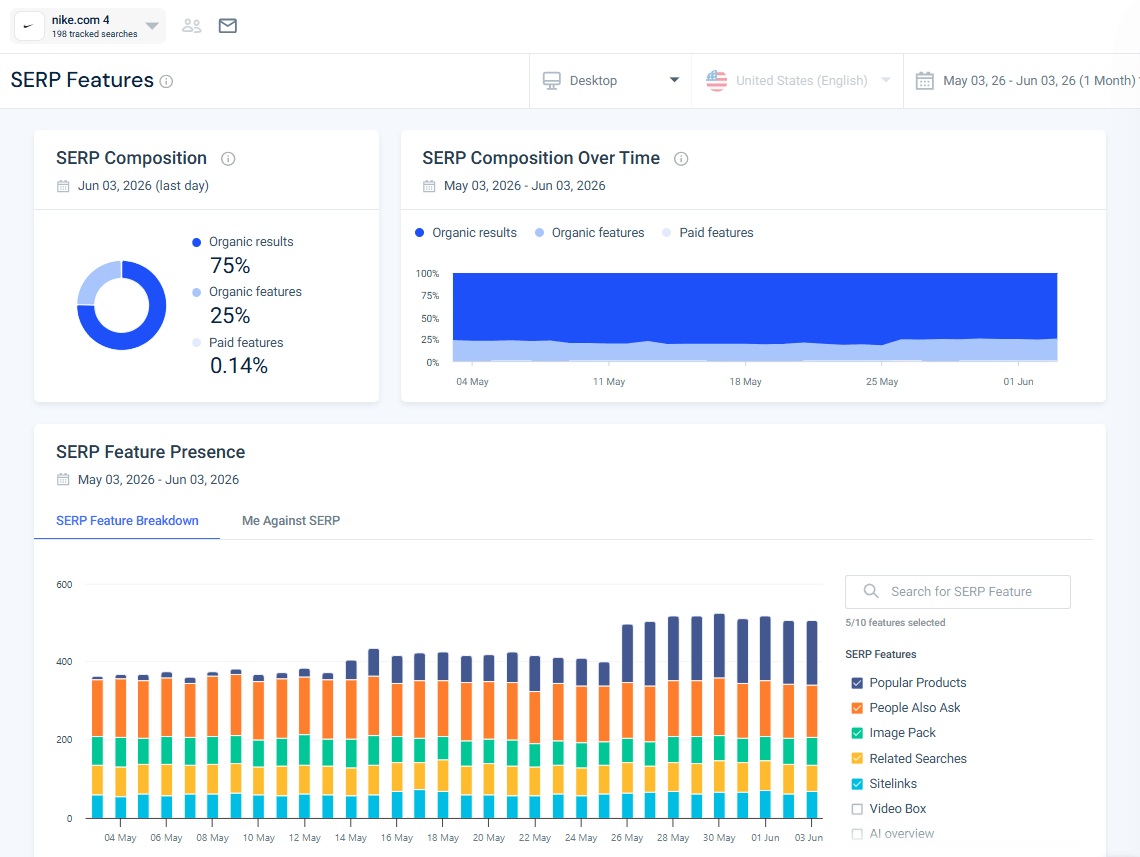Click the '198 tracked searches' text
This screenshot has width=1140, height=857.
tap(95, 34)
